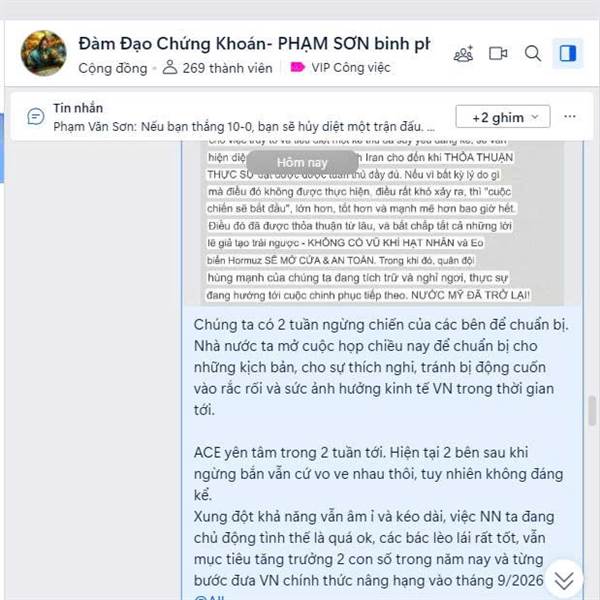
Task: Open the group avatar picture
Action: click(44, 53)
